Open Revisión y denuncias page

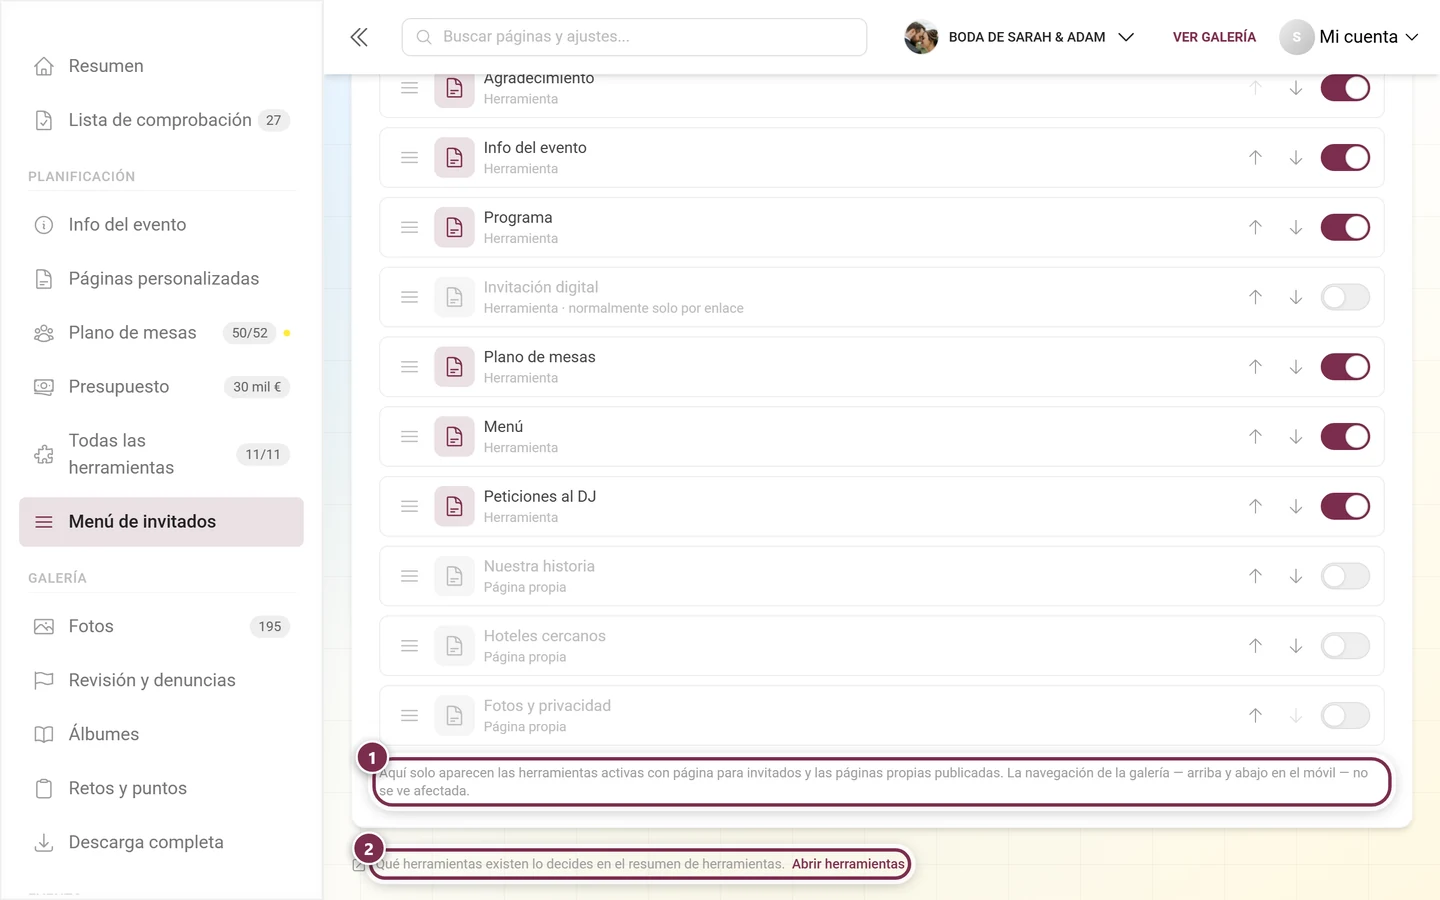[x=161, y=681]
